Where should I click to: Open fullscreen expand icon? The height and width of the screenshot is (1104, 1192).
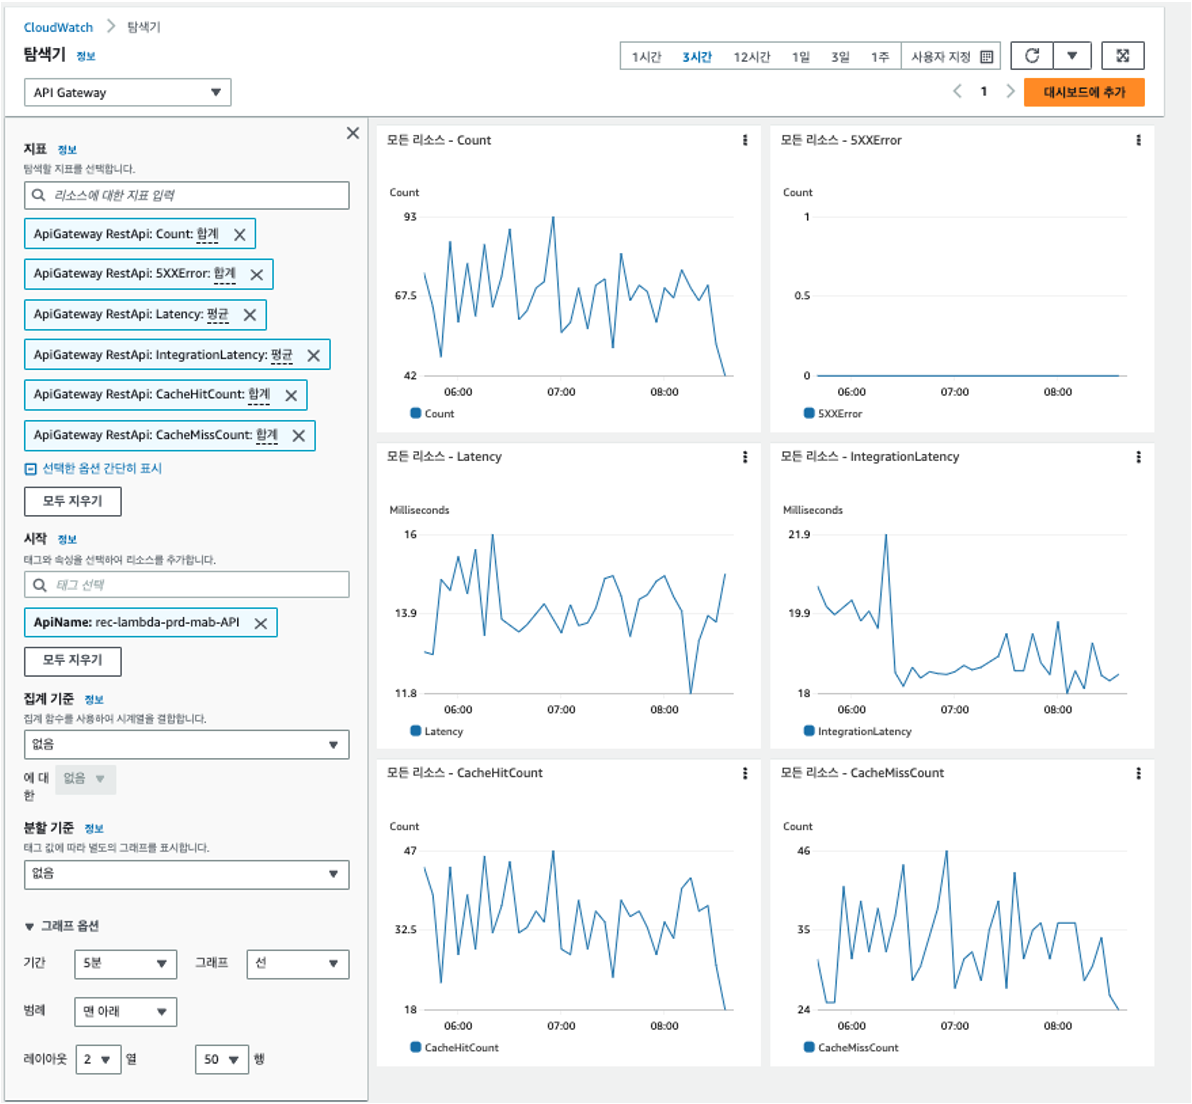click(1122, 56)
